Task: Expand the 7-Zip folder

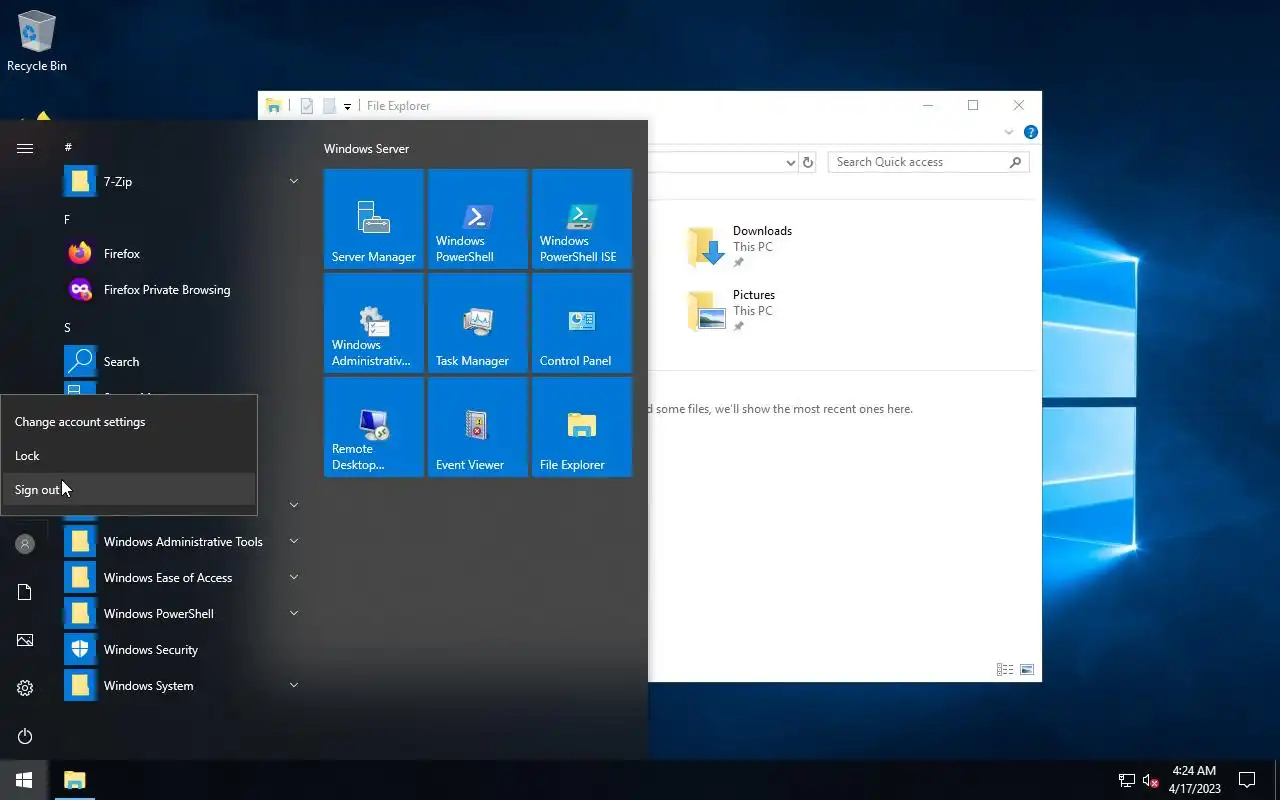Action: point(294,181)
